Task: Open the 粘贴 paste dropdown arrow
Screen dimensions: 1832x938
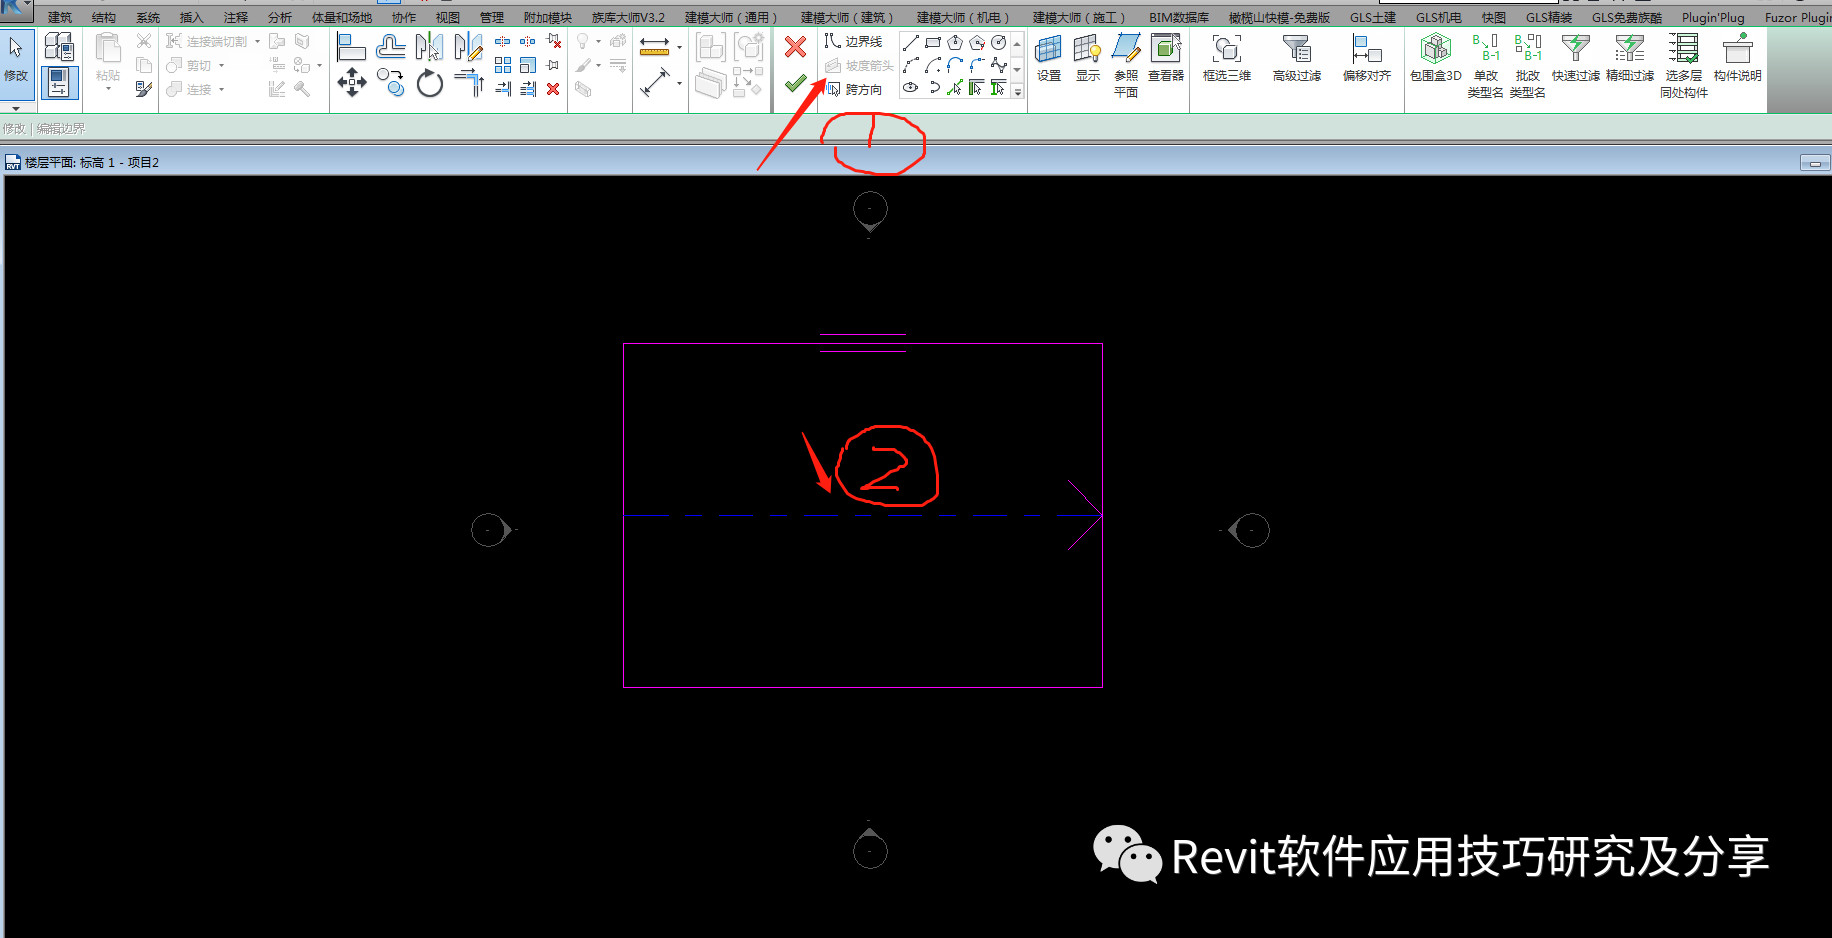Action: pyautogui.click(x=108, y=89)
